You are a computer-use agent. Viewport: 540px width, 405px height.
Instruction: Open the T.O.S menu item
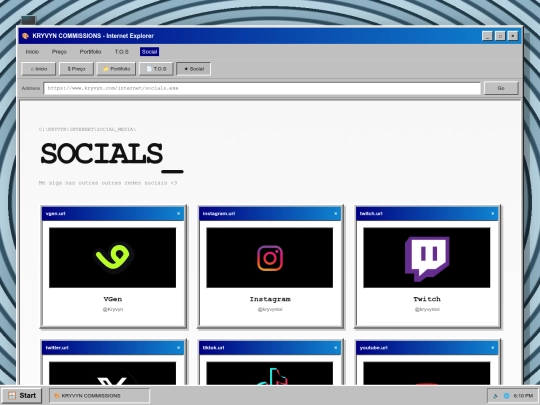click(122, 52)
